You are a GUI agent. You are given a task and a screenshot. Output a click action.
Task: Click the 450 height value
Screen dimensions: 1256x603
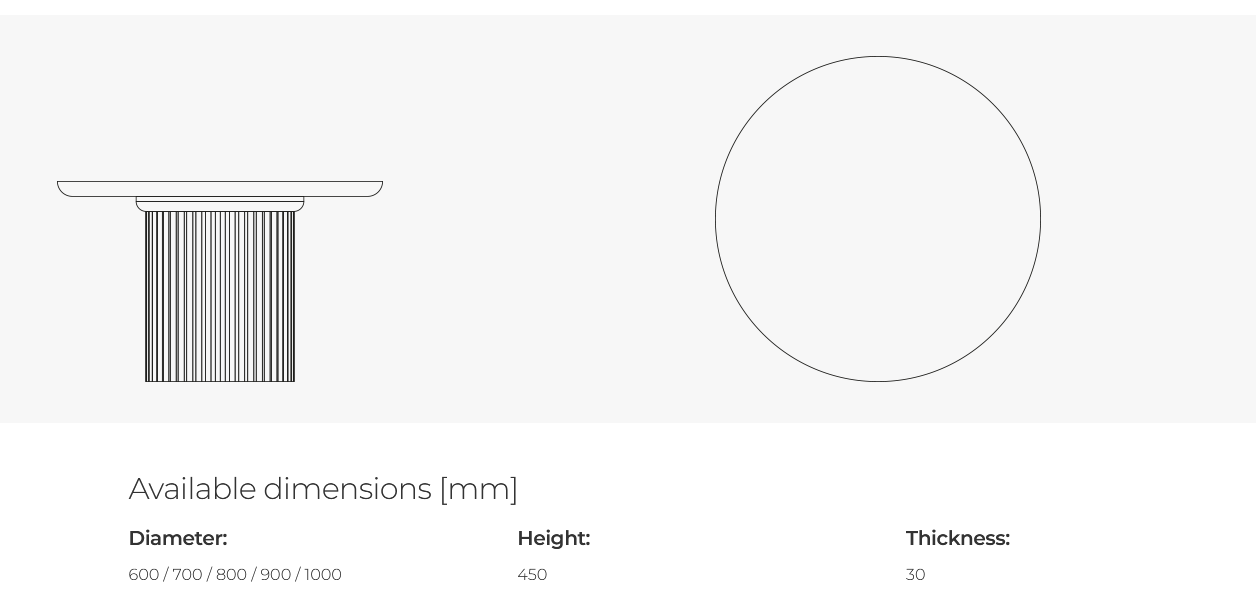pyautogui.click(x=532, y=575)
